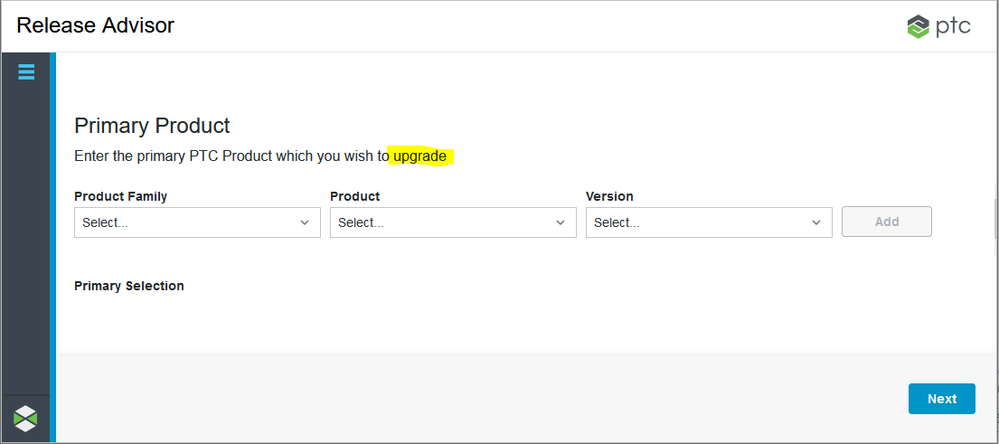Click the blue Next button

[941, 398]
